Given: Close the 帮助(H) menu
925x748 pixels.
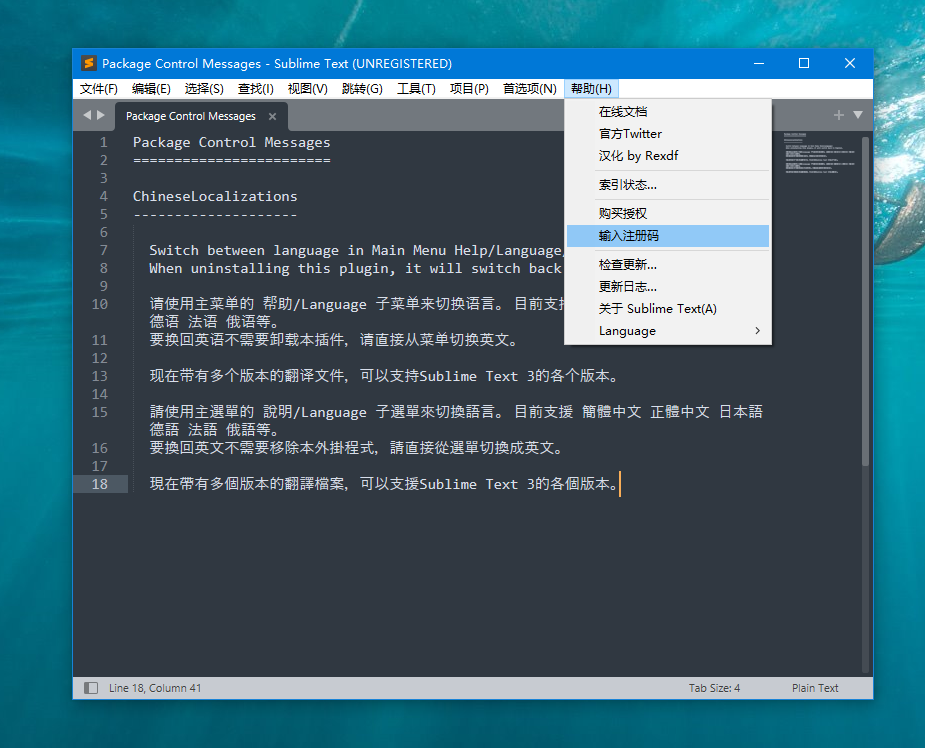Looking at the screenshot, I should pyautogui.click(x=591, y=88).
